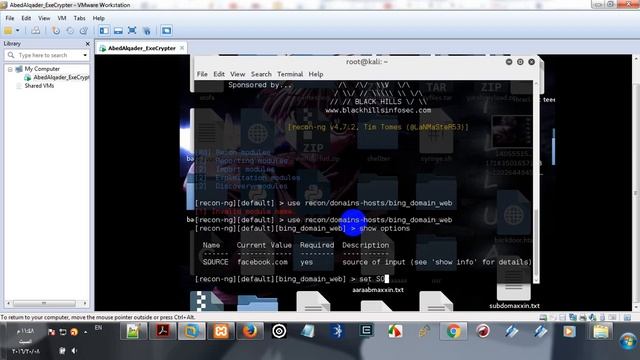640x360 pixels.
Task: Select the aaraabmaxxin.txt desktop file
Action: pyautogui.click(x=378, y=290)
